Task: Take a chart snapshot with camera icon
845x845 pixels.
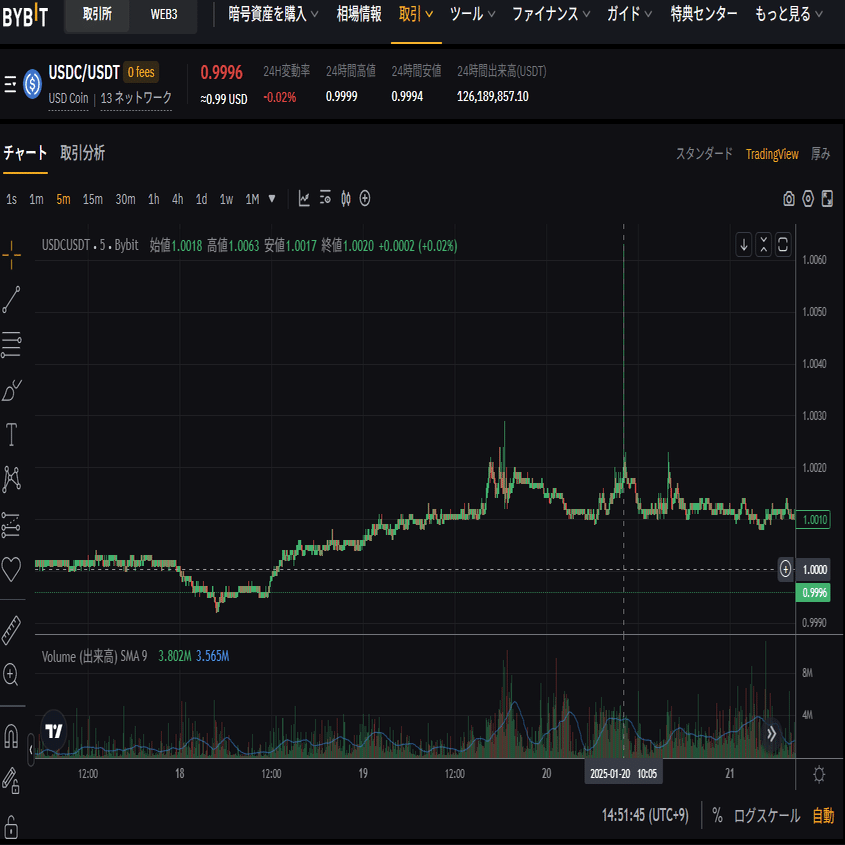Action: coord(788,199)
